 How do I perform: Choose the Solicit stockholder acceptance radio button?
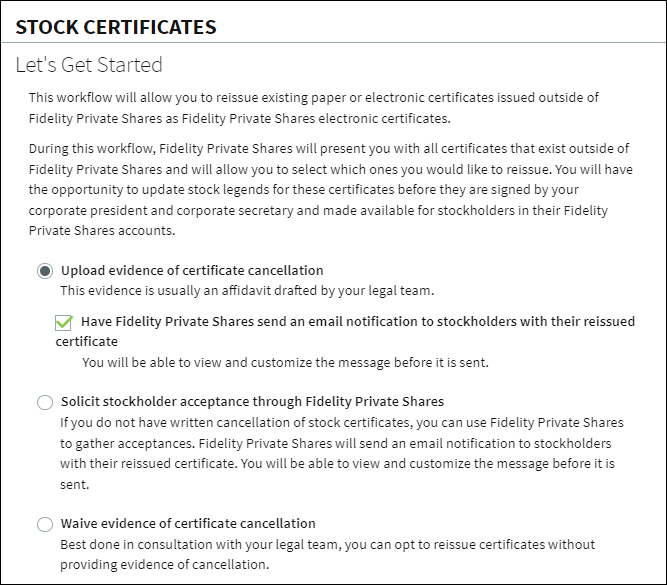pos(45,402)
